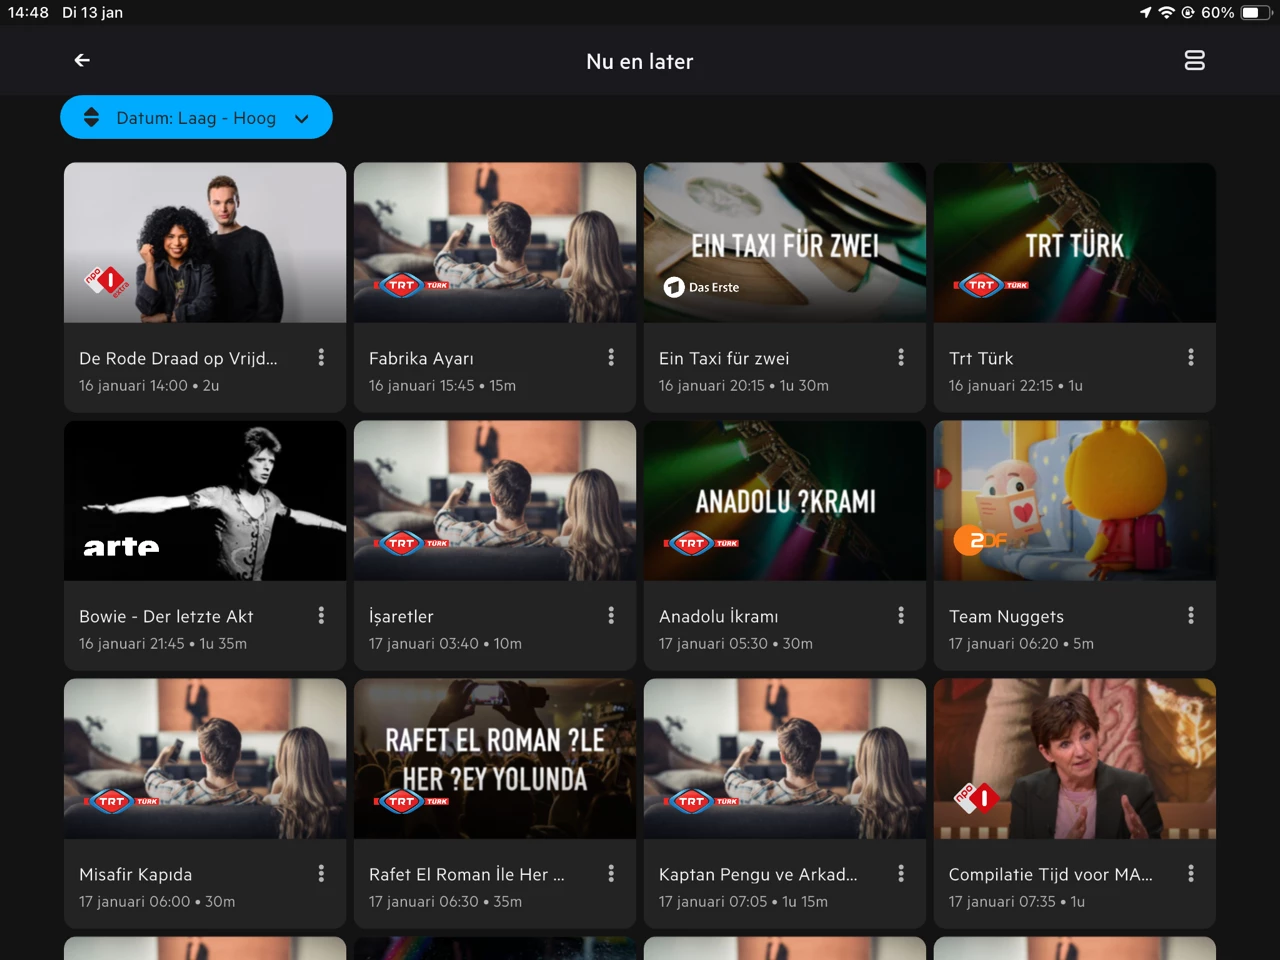The image size is (1280, 960).
Task: Click the '17 januari 06:00 • 30m' airtime
Action: point(157,902)
